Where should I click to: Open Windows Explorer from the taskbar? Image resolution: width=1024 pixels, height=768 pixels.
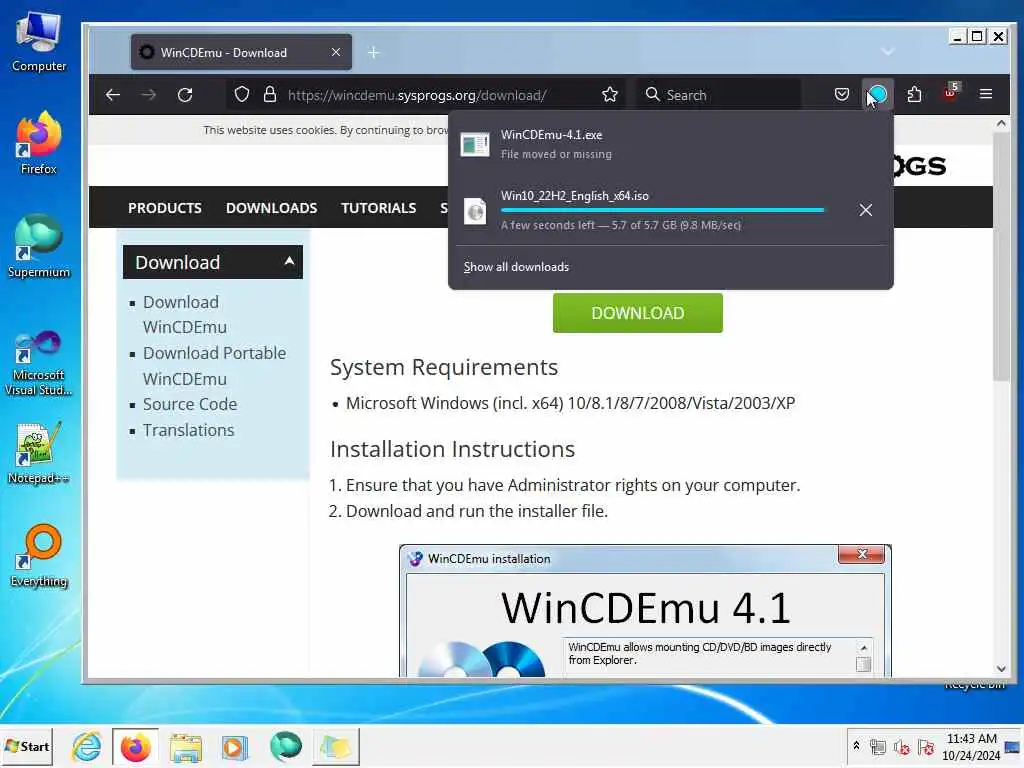point(186,746)
